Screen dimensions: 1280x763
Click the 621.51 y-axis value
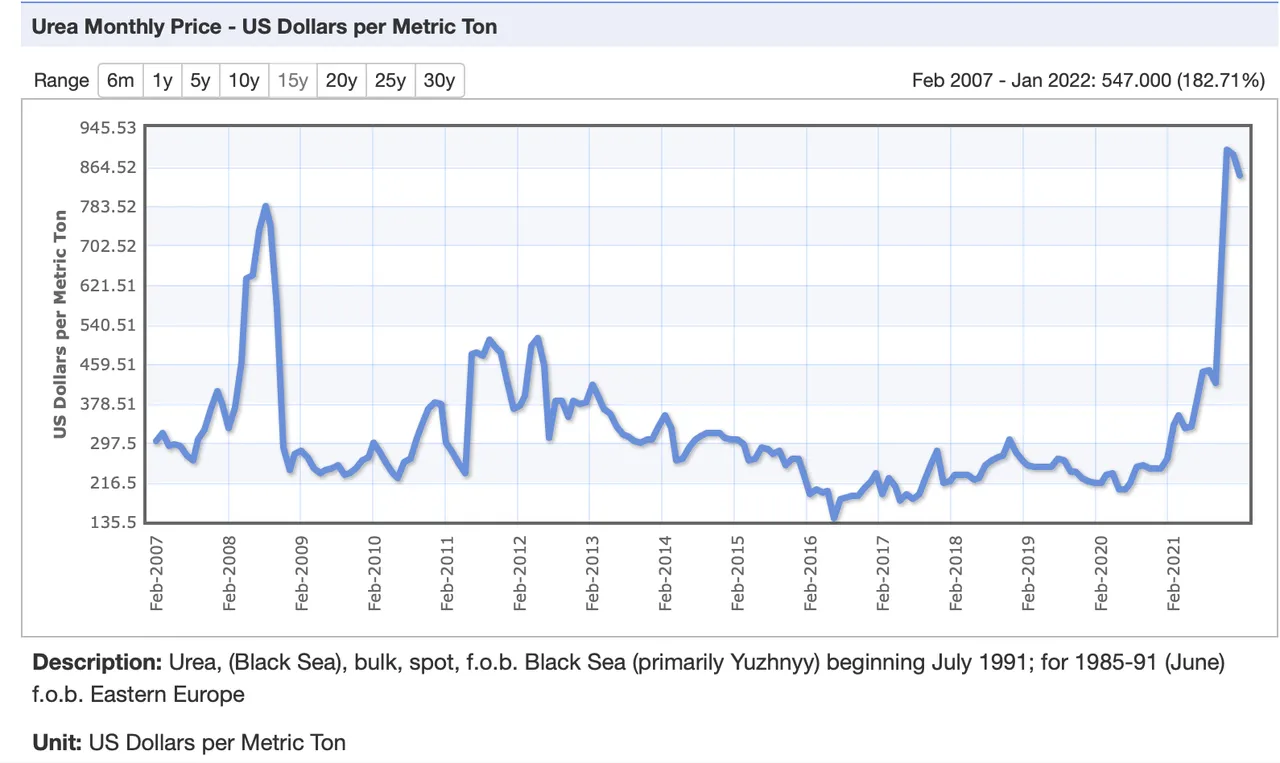click(109, 286)
